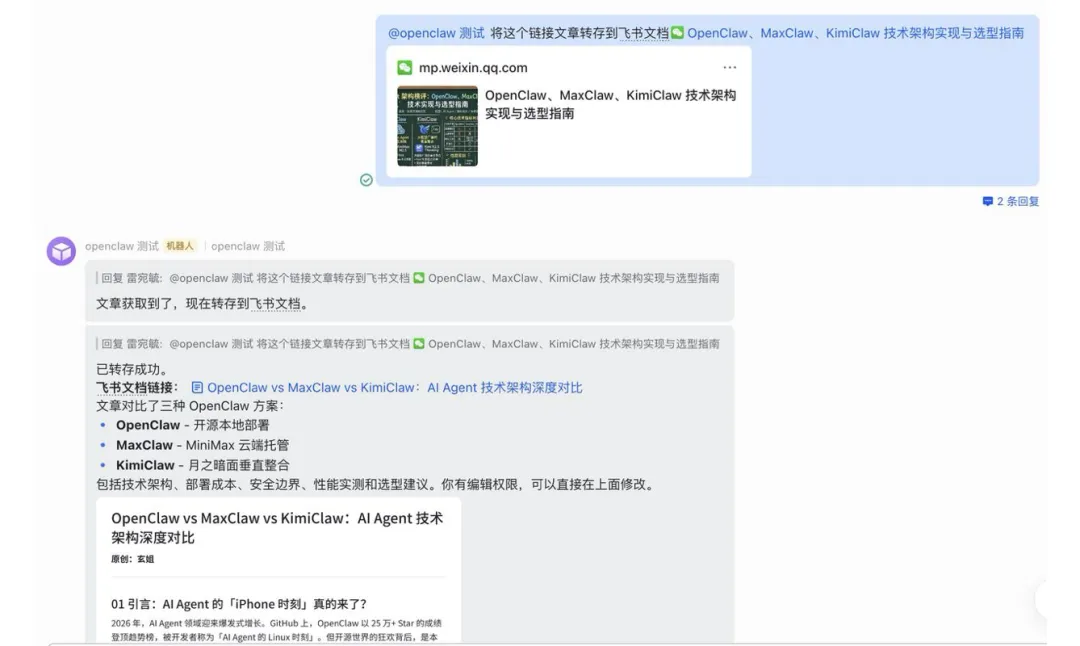Click the 飞书文档链接 label
Viewport: 1080px width, 646px height.
point(137,388)
